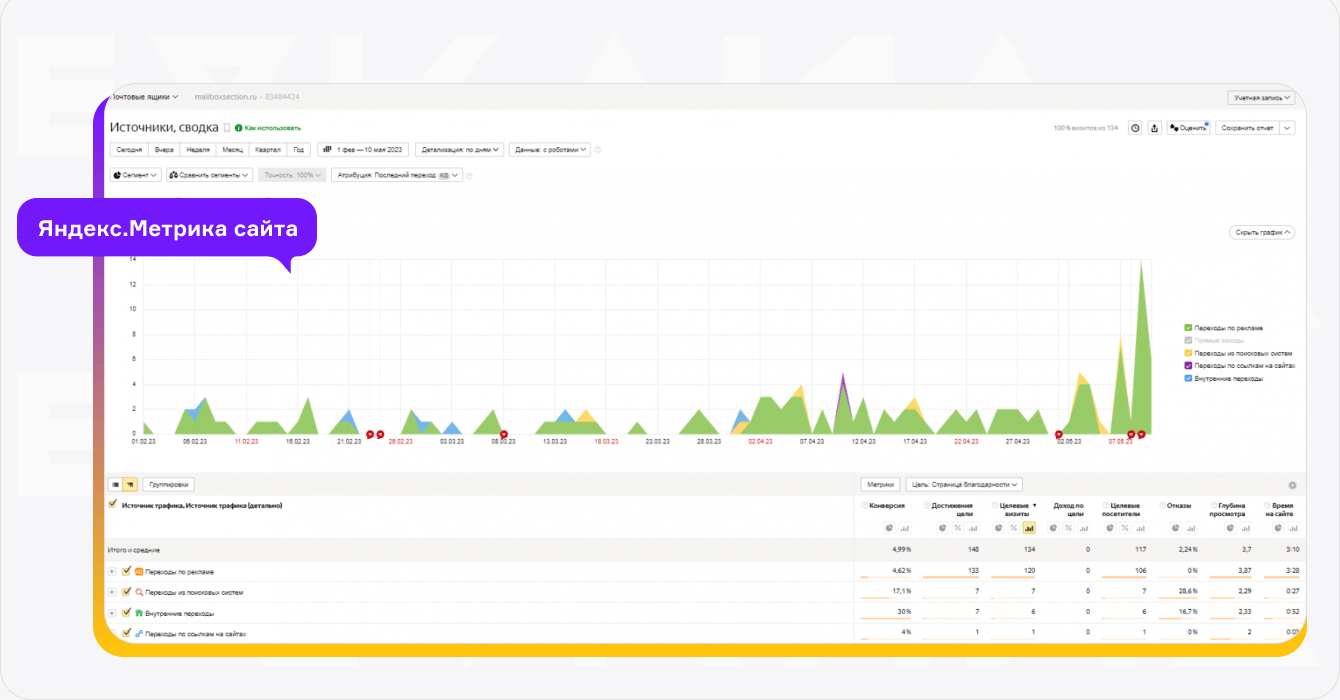Expand Переходы по рекламе row
This screenshot has width=1340, height=700.
tap(112, 572)
